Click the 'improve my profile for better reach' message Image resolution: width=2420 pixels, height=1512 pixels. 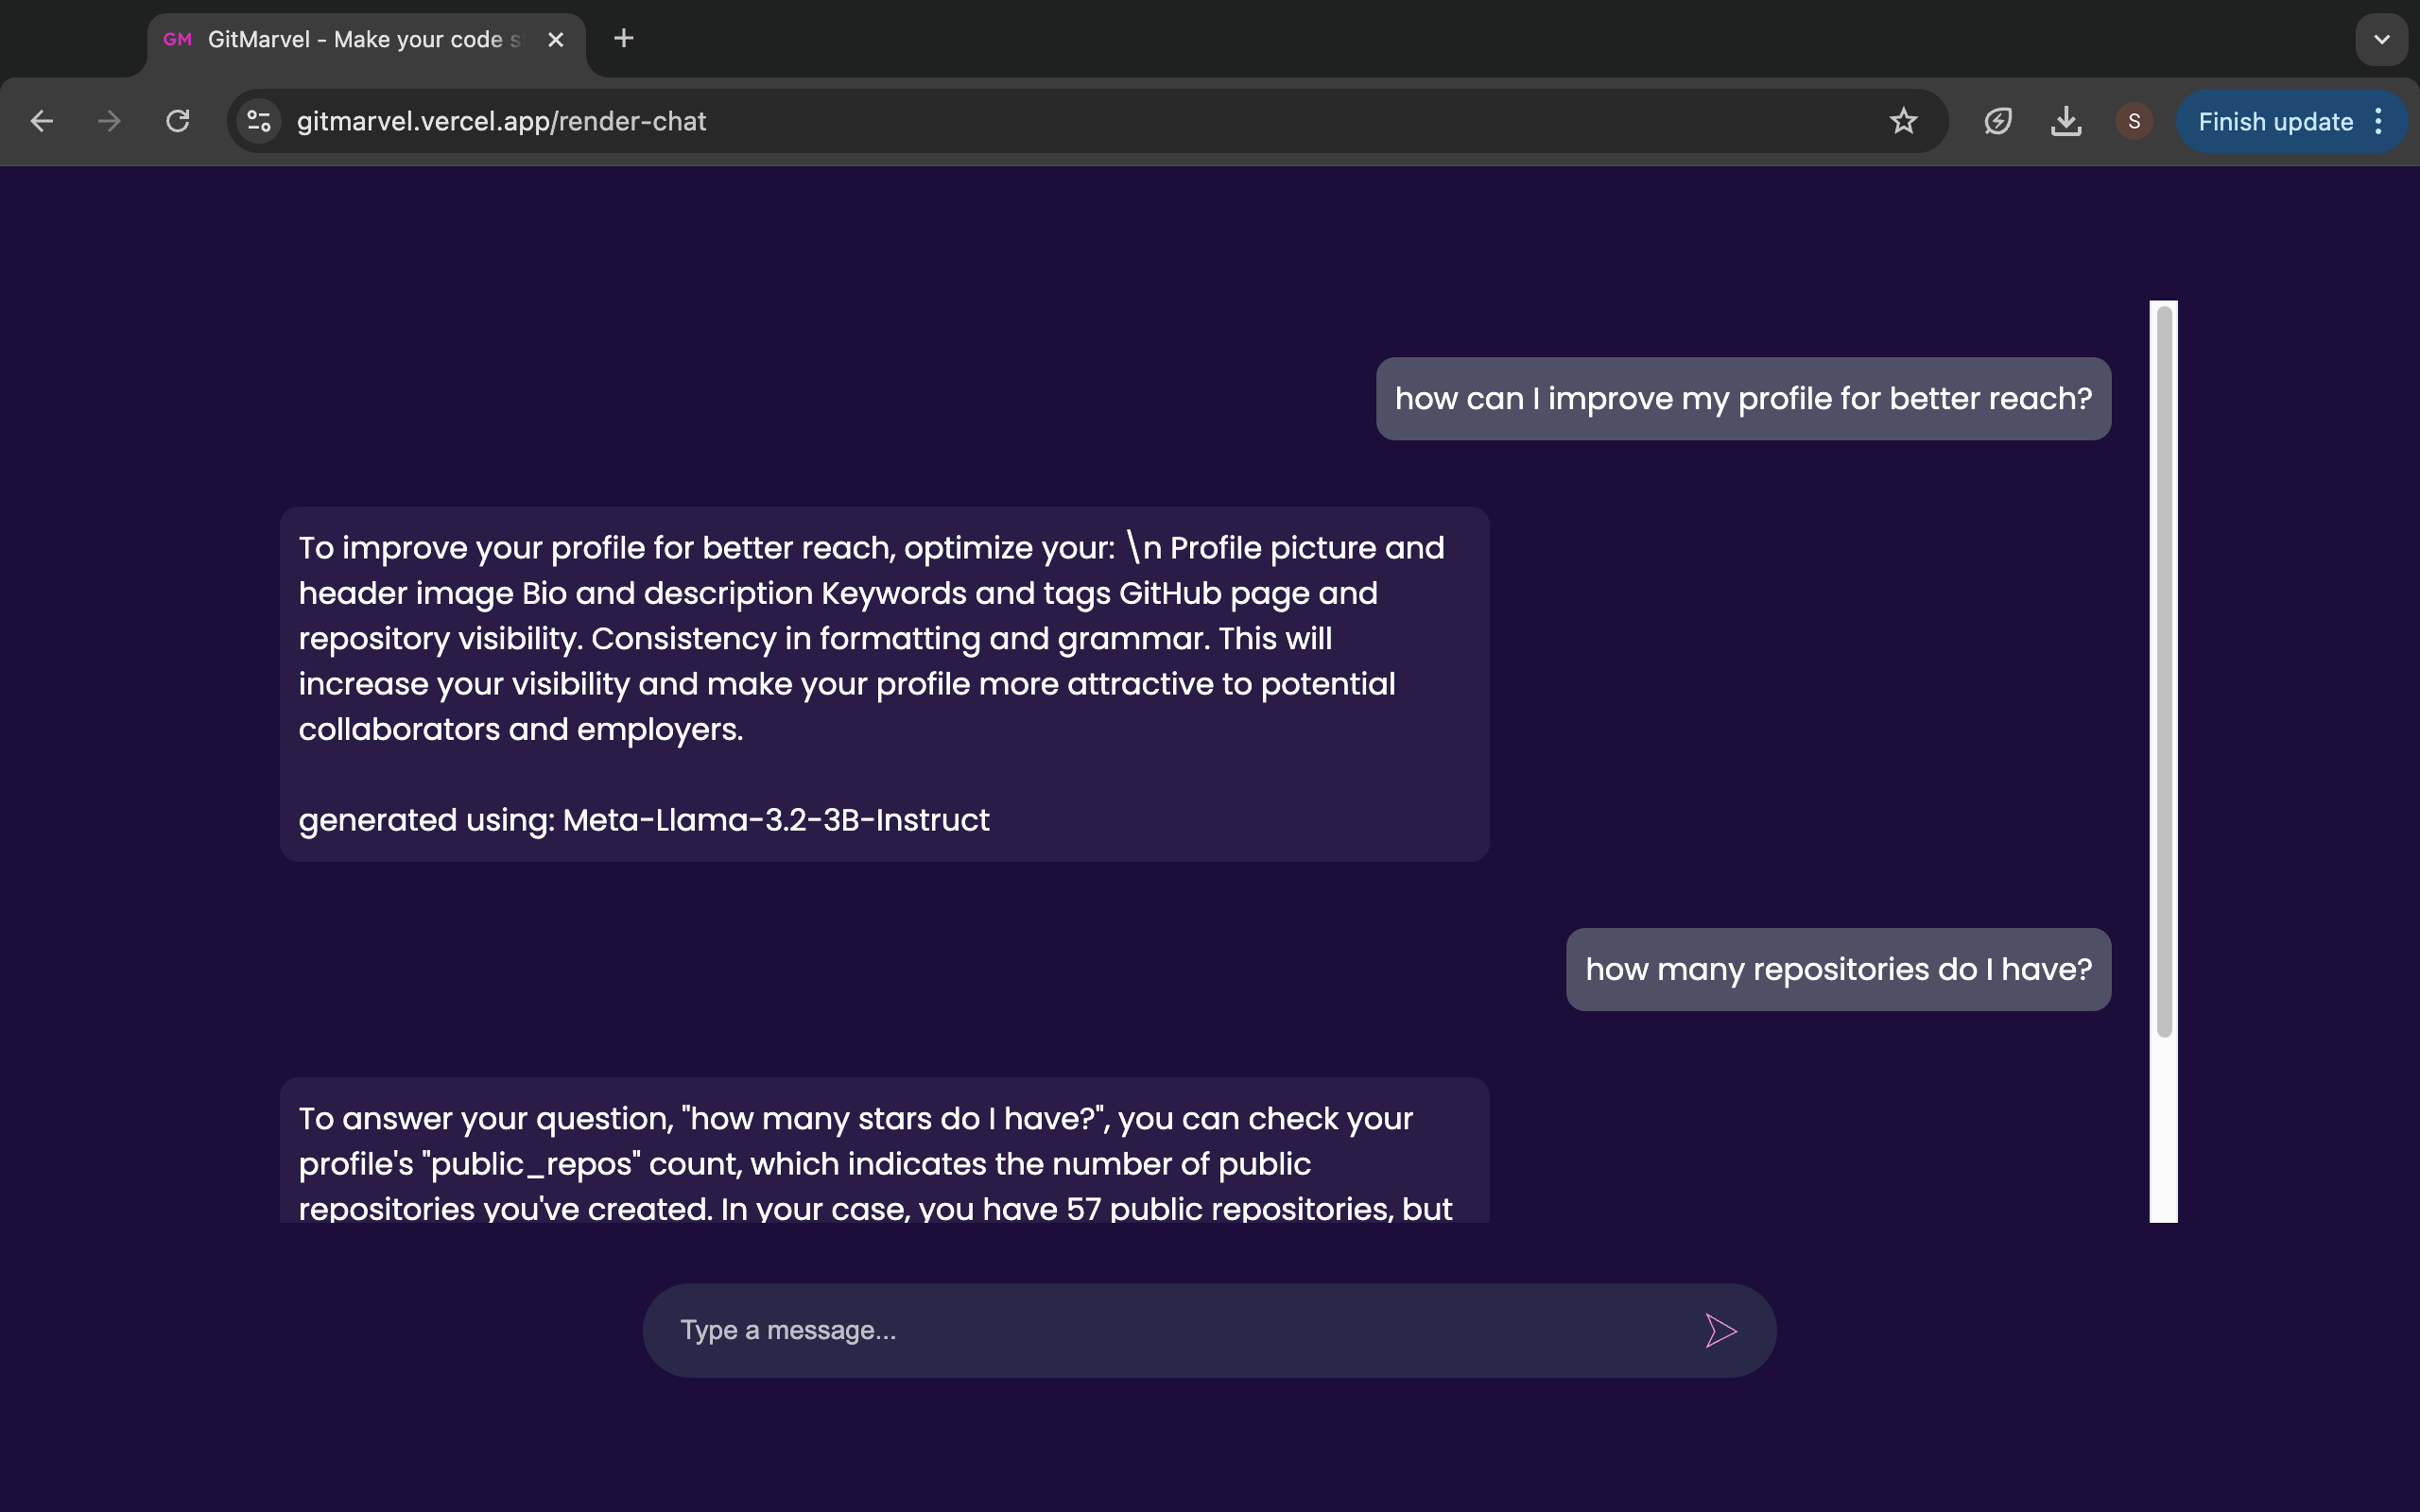pyautogui.click(x=1743, y=399)
